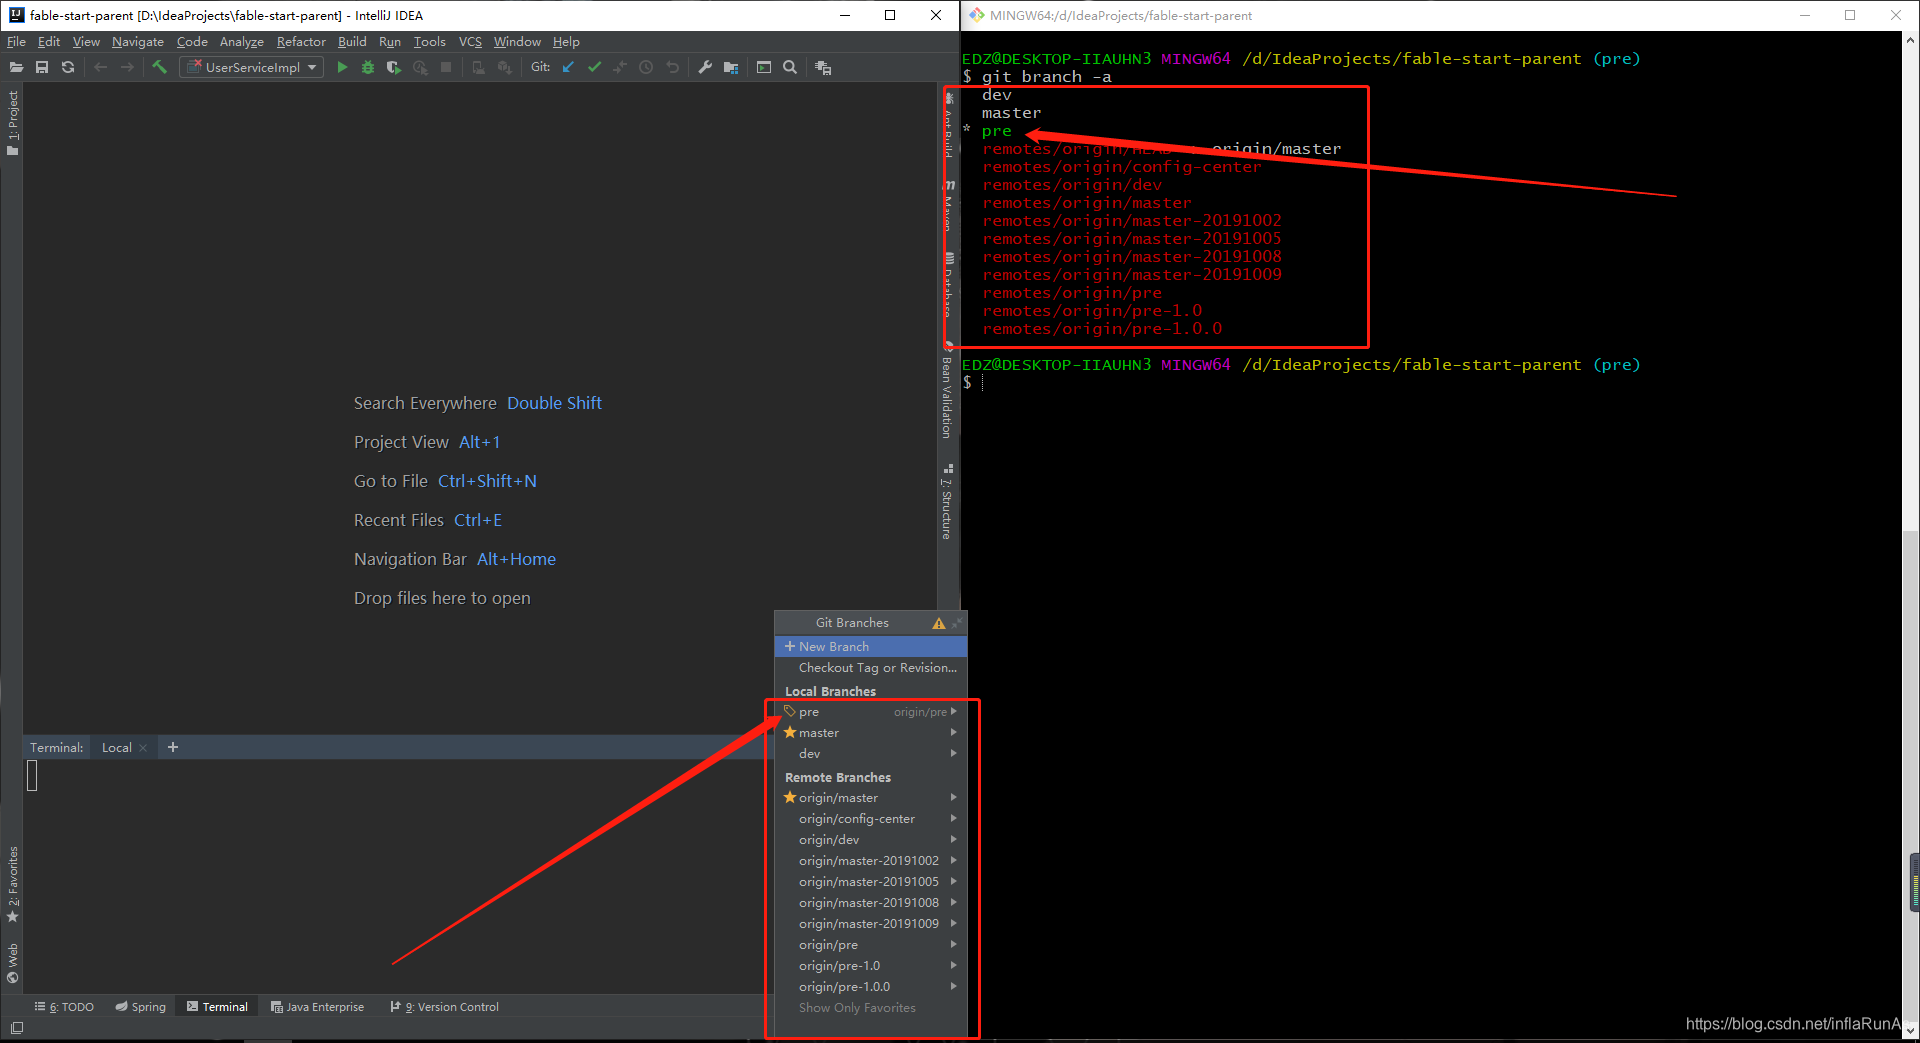Expand submenu arrow for origin/config-center
This screenshot has height=1043, width=1920.
pos(954,818)
